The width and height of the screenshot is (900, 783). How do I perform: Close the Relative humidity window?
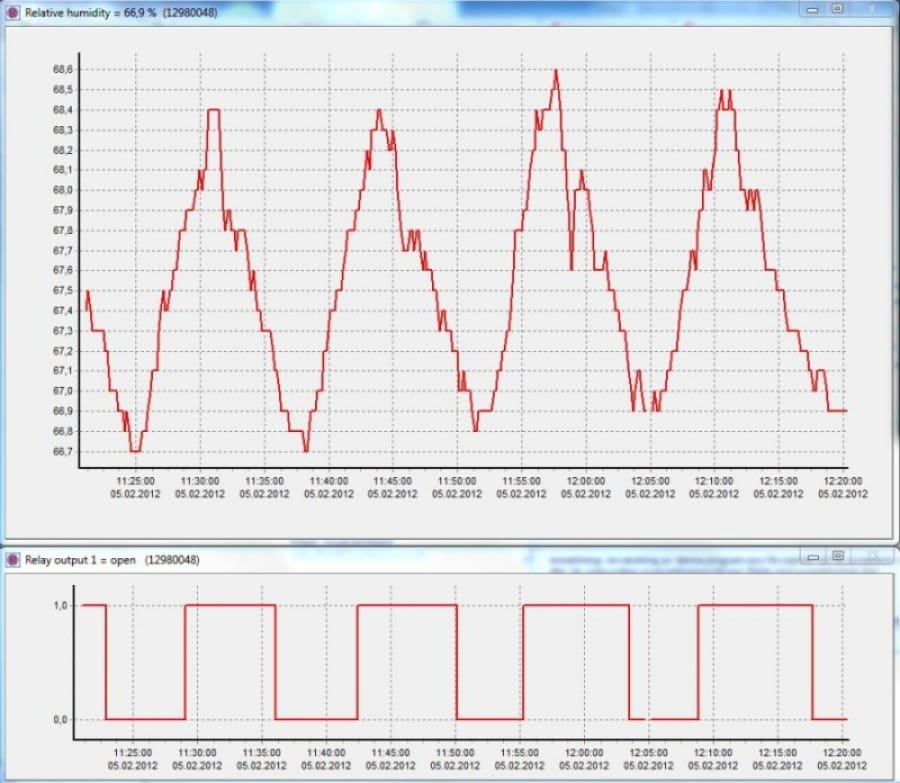coord(872,8)
